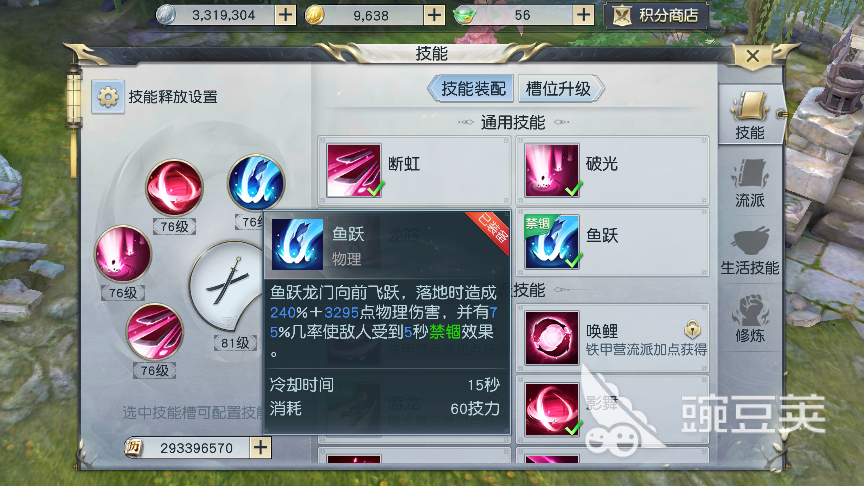The width and height of the screenshot is (864, 486).
Task: Select the 影舞 skill icon
Action: [552, 409]
